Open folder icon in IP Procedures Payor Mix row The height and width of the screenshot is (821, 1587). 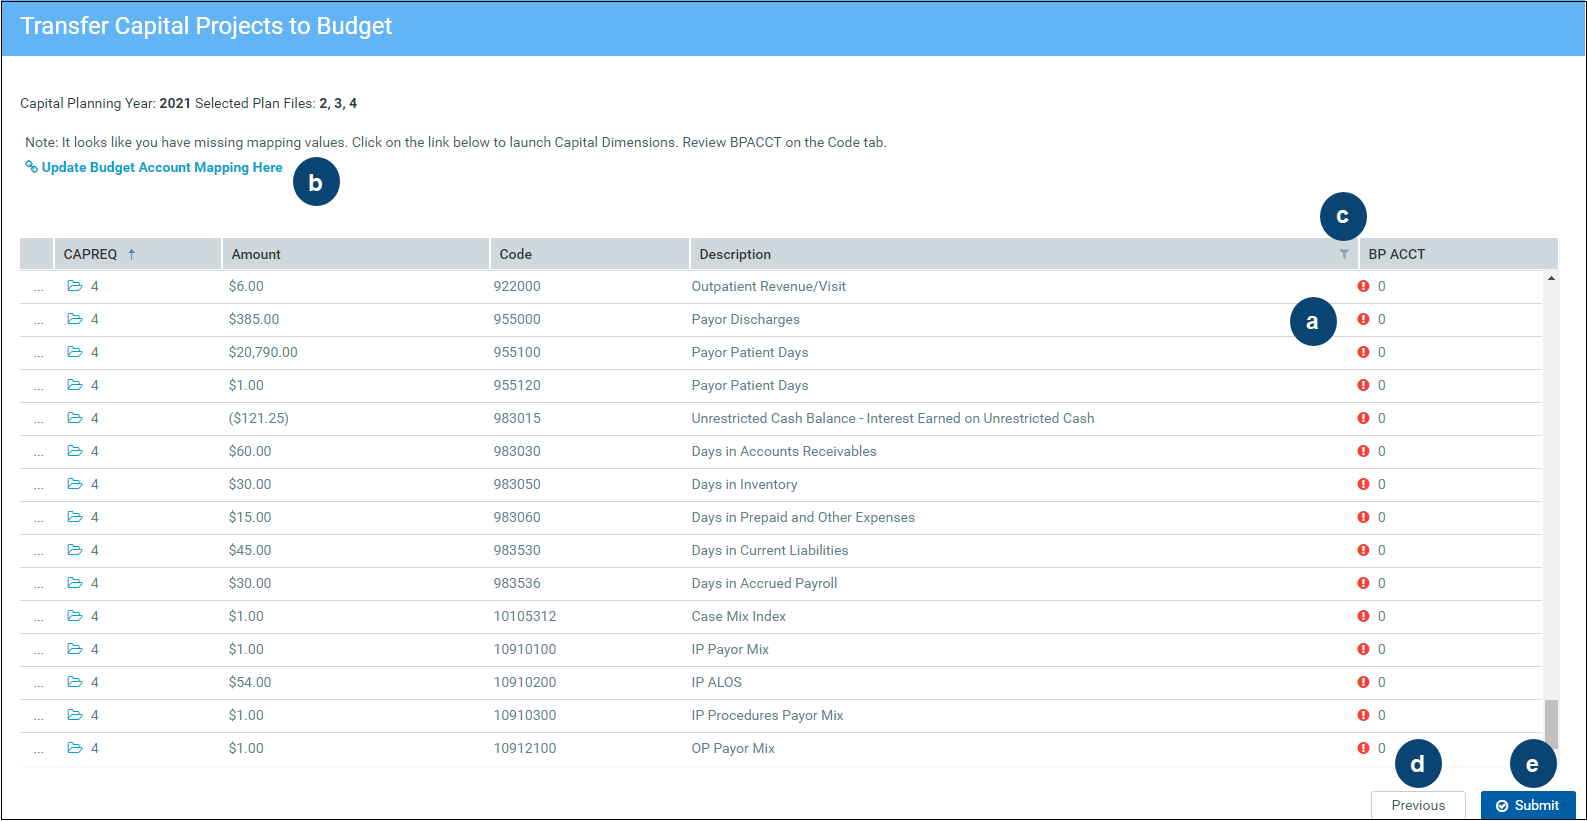(x=75, y=715)
